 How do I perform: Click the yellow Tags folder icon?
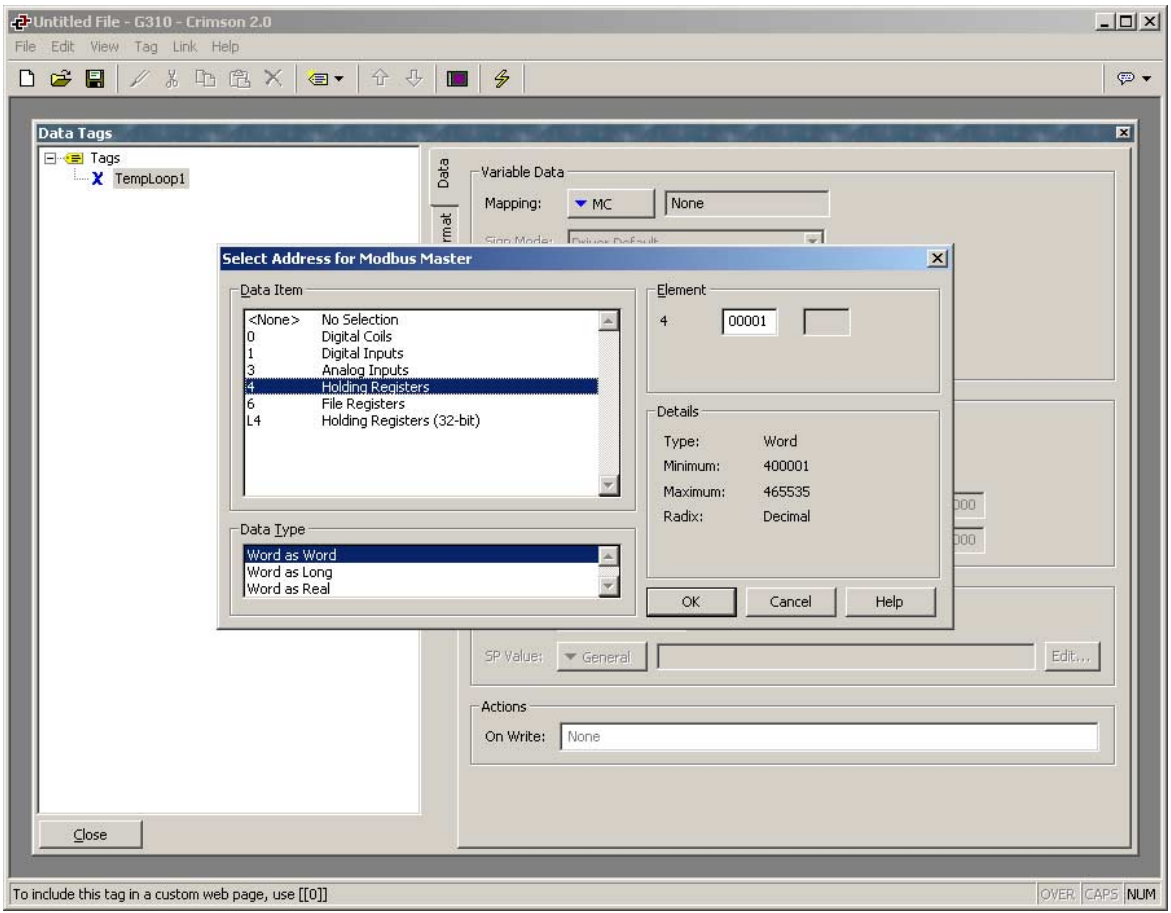click(74, 158)
